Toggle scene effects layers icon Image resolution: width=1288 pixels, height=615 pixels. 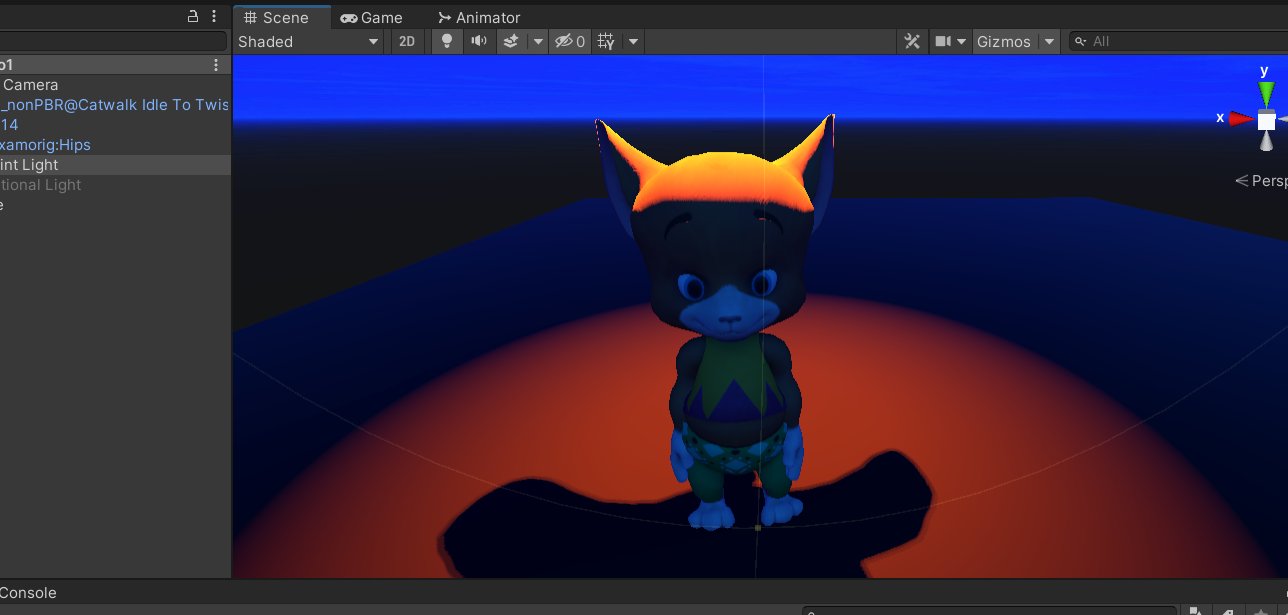coord(511,41)
